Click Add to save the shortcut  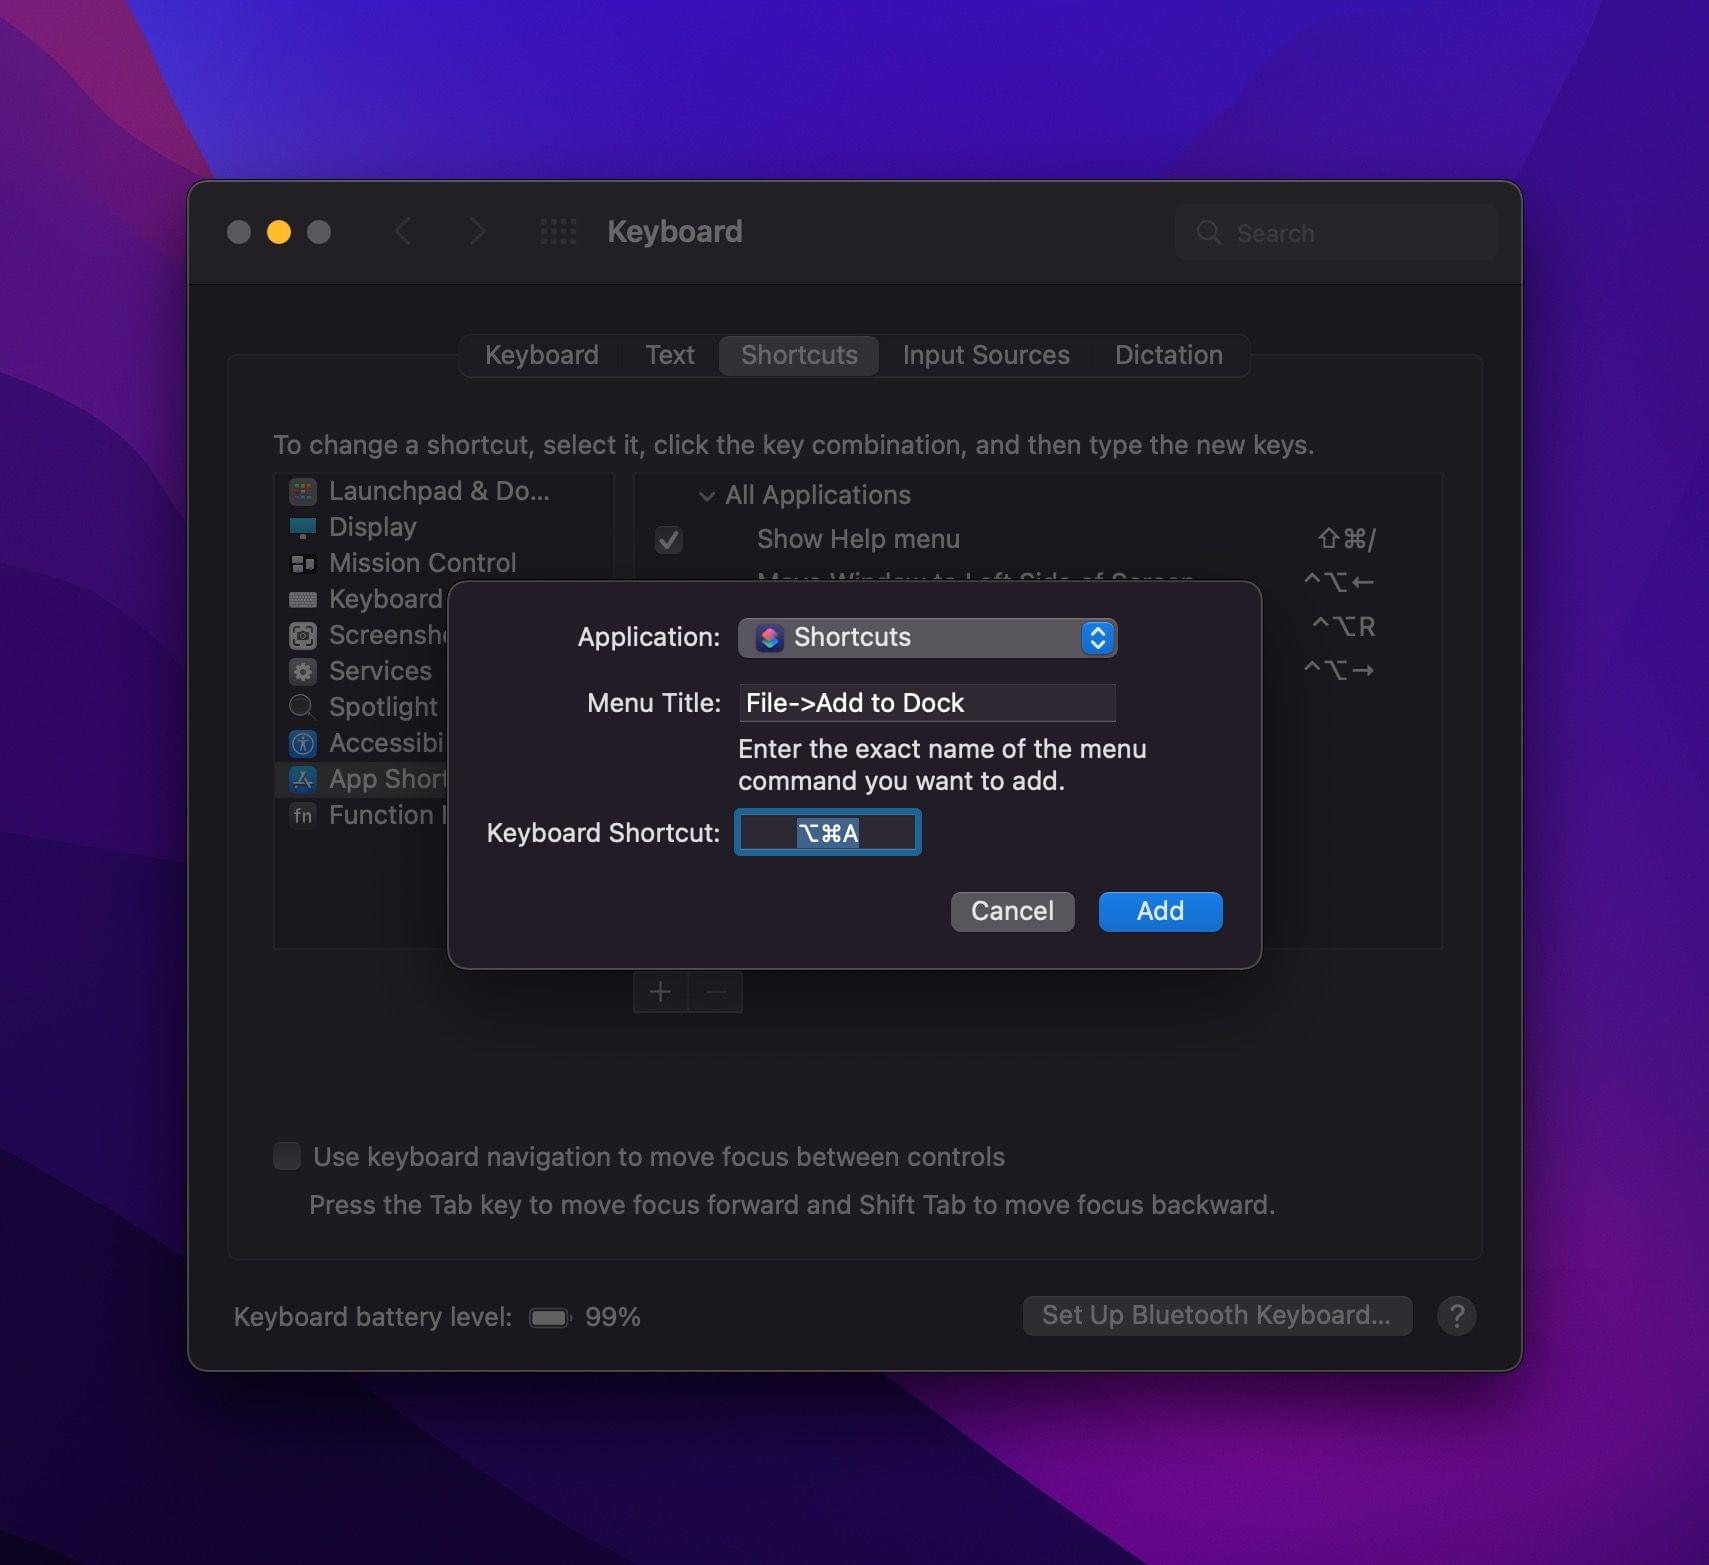click(x=1160, y=911)
